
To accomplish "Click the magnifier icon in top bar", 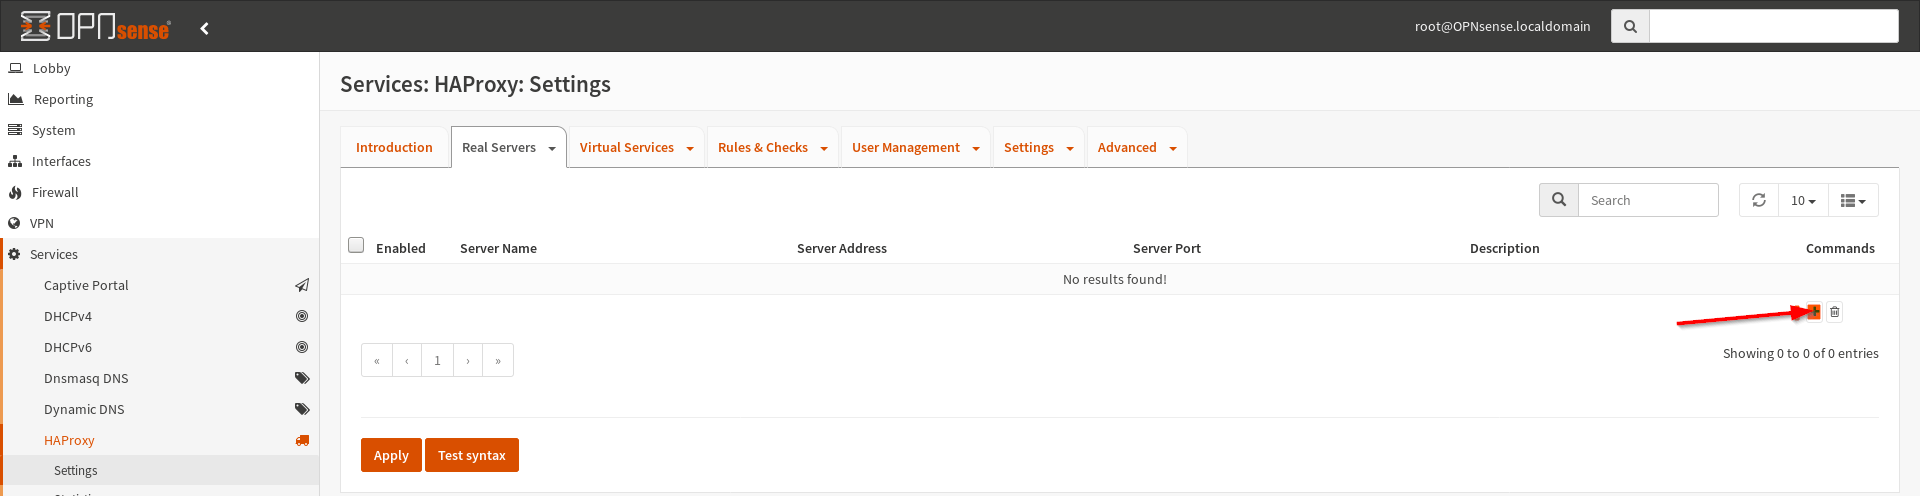I will [1630, 26].
